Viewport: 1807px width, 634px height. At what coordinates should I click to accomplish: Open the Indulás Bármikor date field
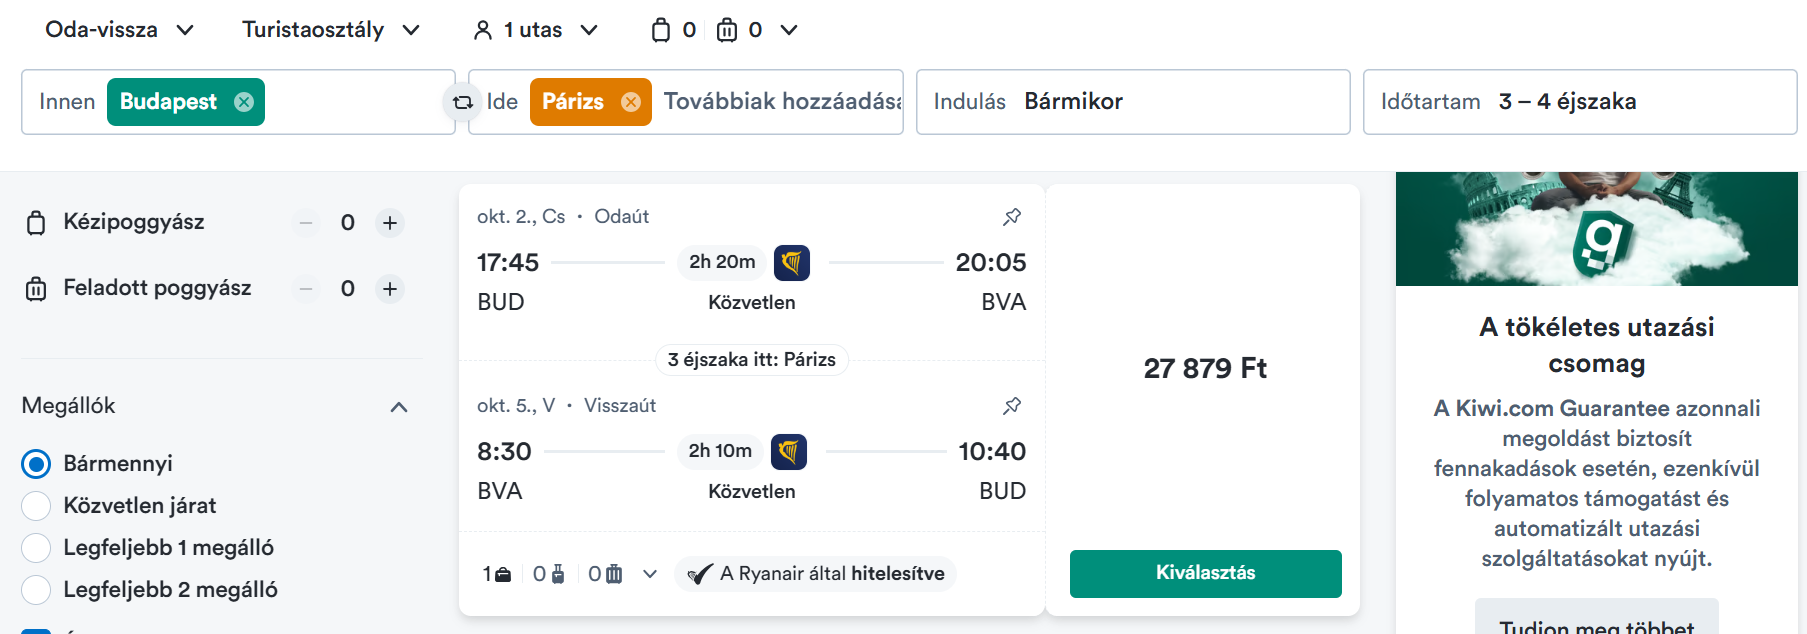pos(1133,102)
